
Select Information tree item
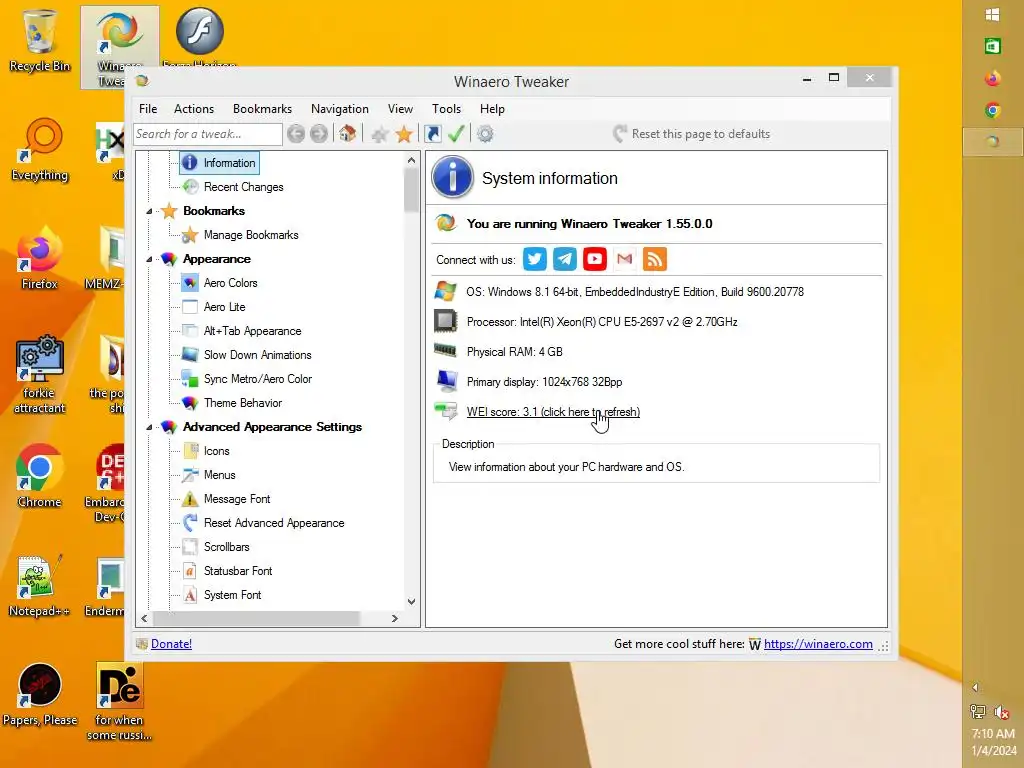[219, 163]
